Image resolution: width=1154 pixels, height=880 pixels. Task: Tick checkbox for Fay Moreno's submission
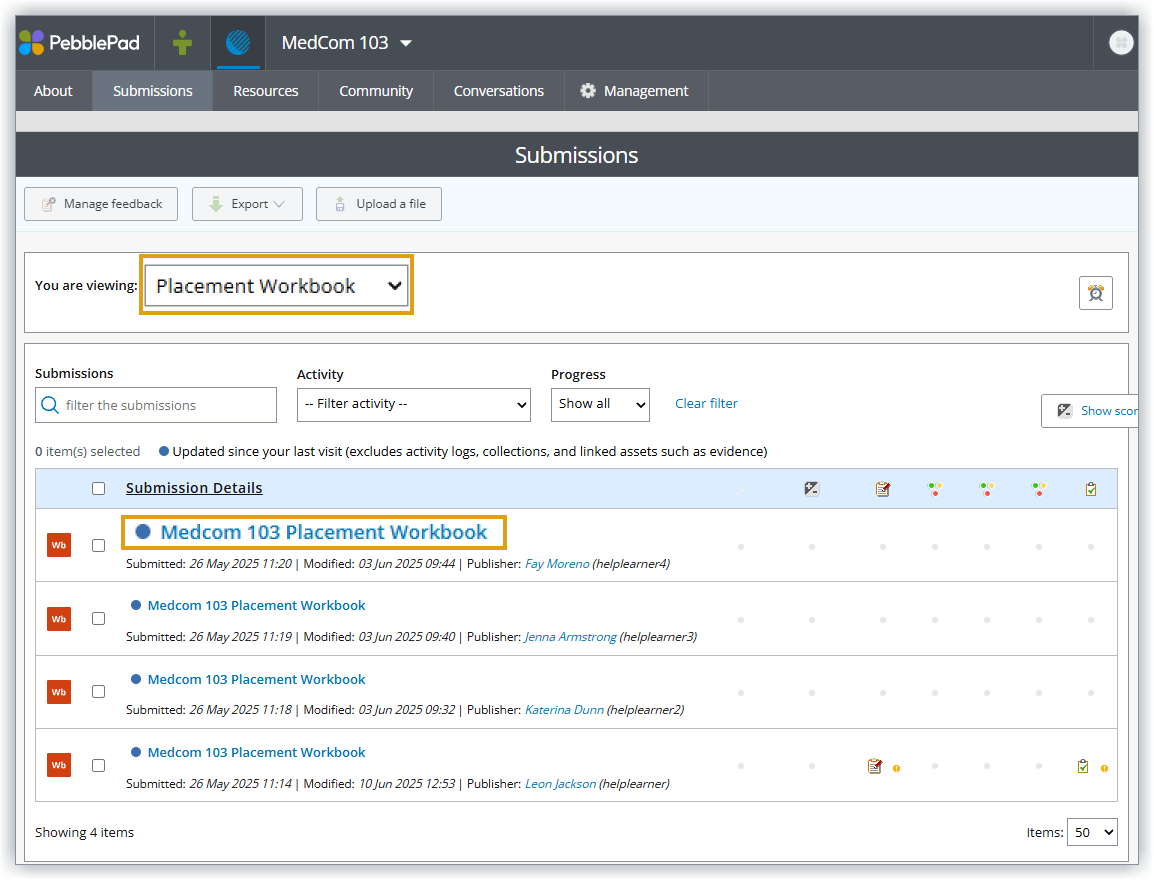pyautogui.click(x=99, y=545)
